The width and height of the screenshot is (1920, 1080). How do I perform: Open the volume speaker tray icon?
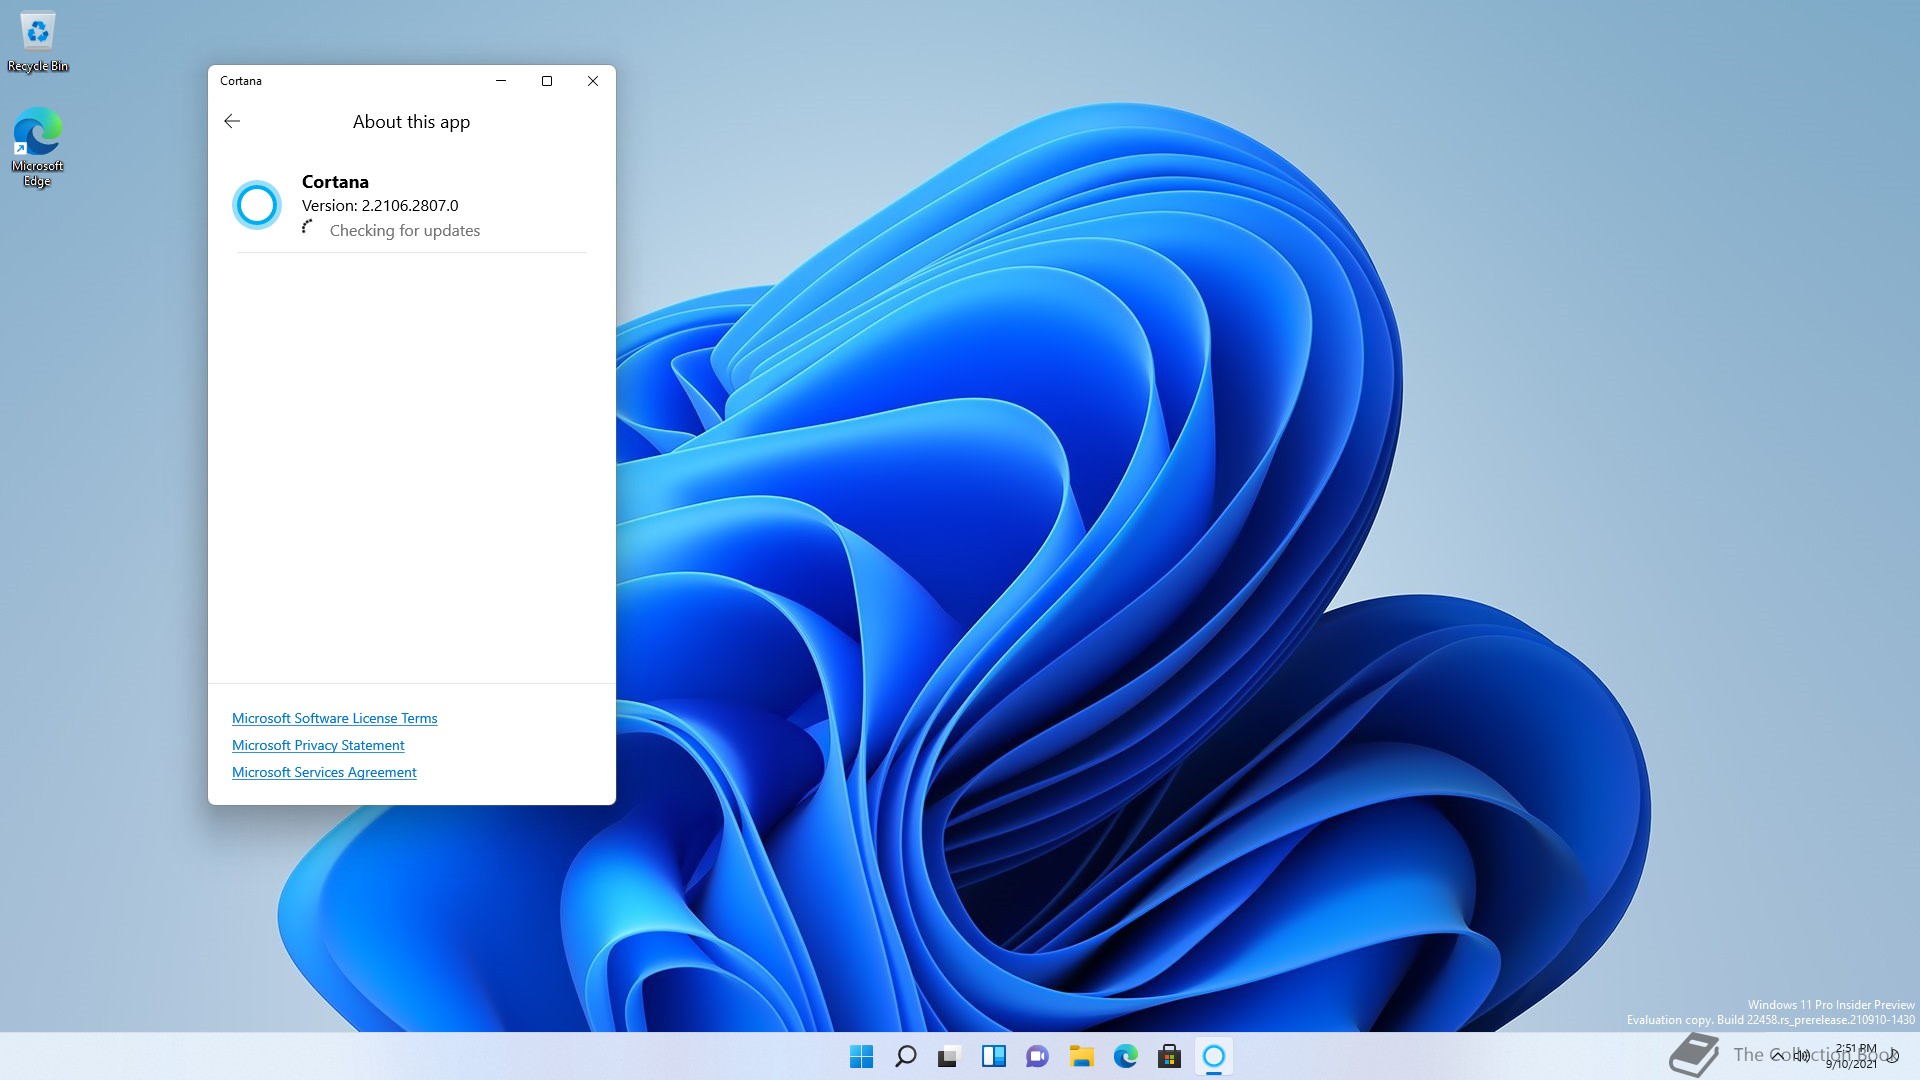(1801, 1056)
